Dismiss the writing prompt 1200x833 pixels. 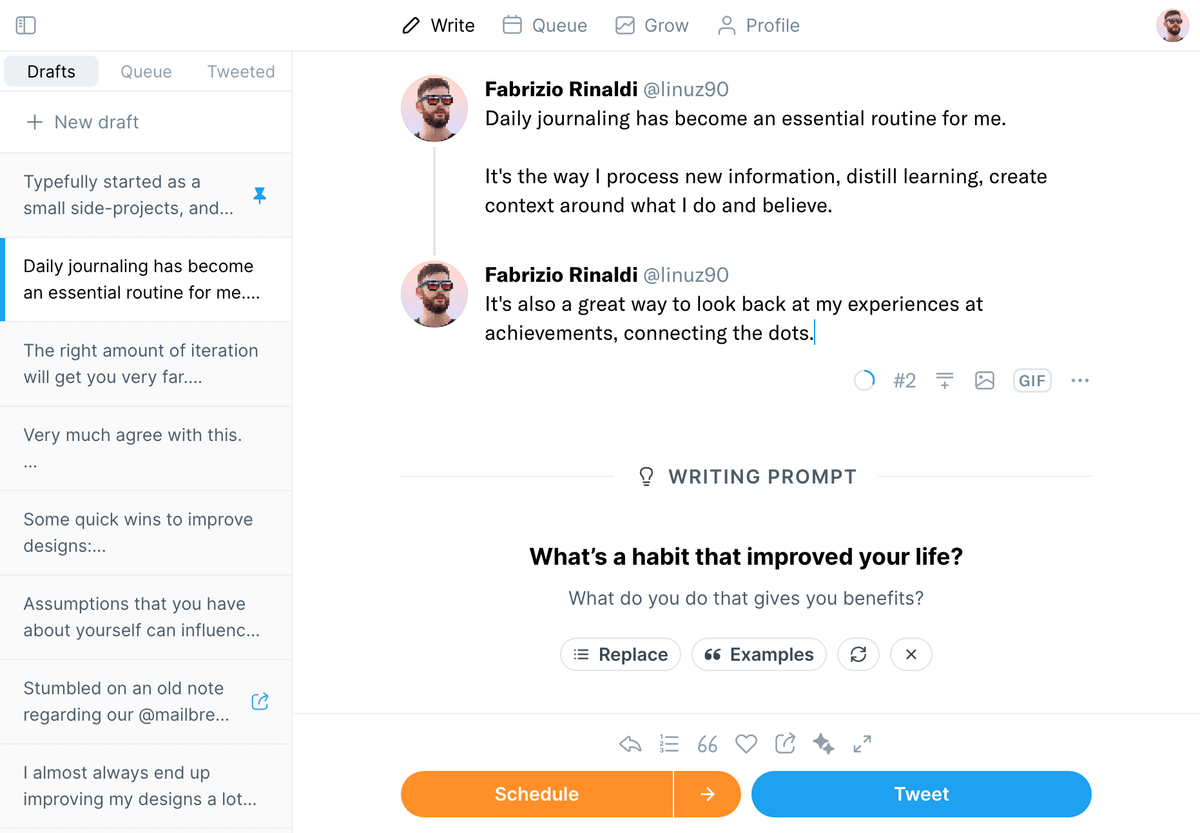pyautogui.click(x=911, y=654)
